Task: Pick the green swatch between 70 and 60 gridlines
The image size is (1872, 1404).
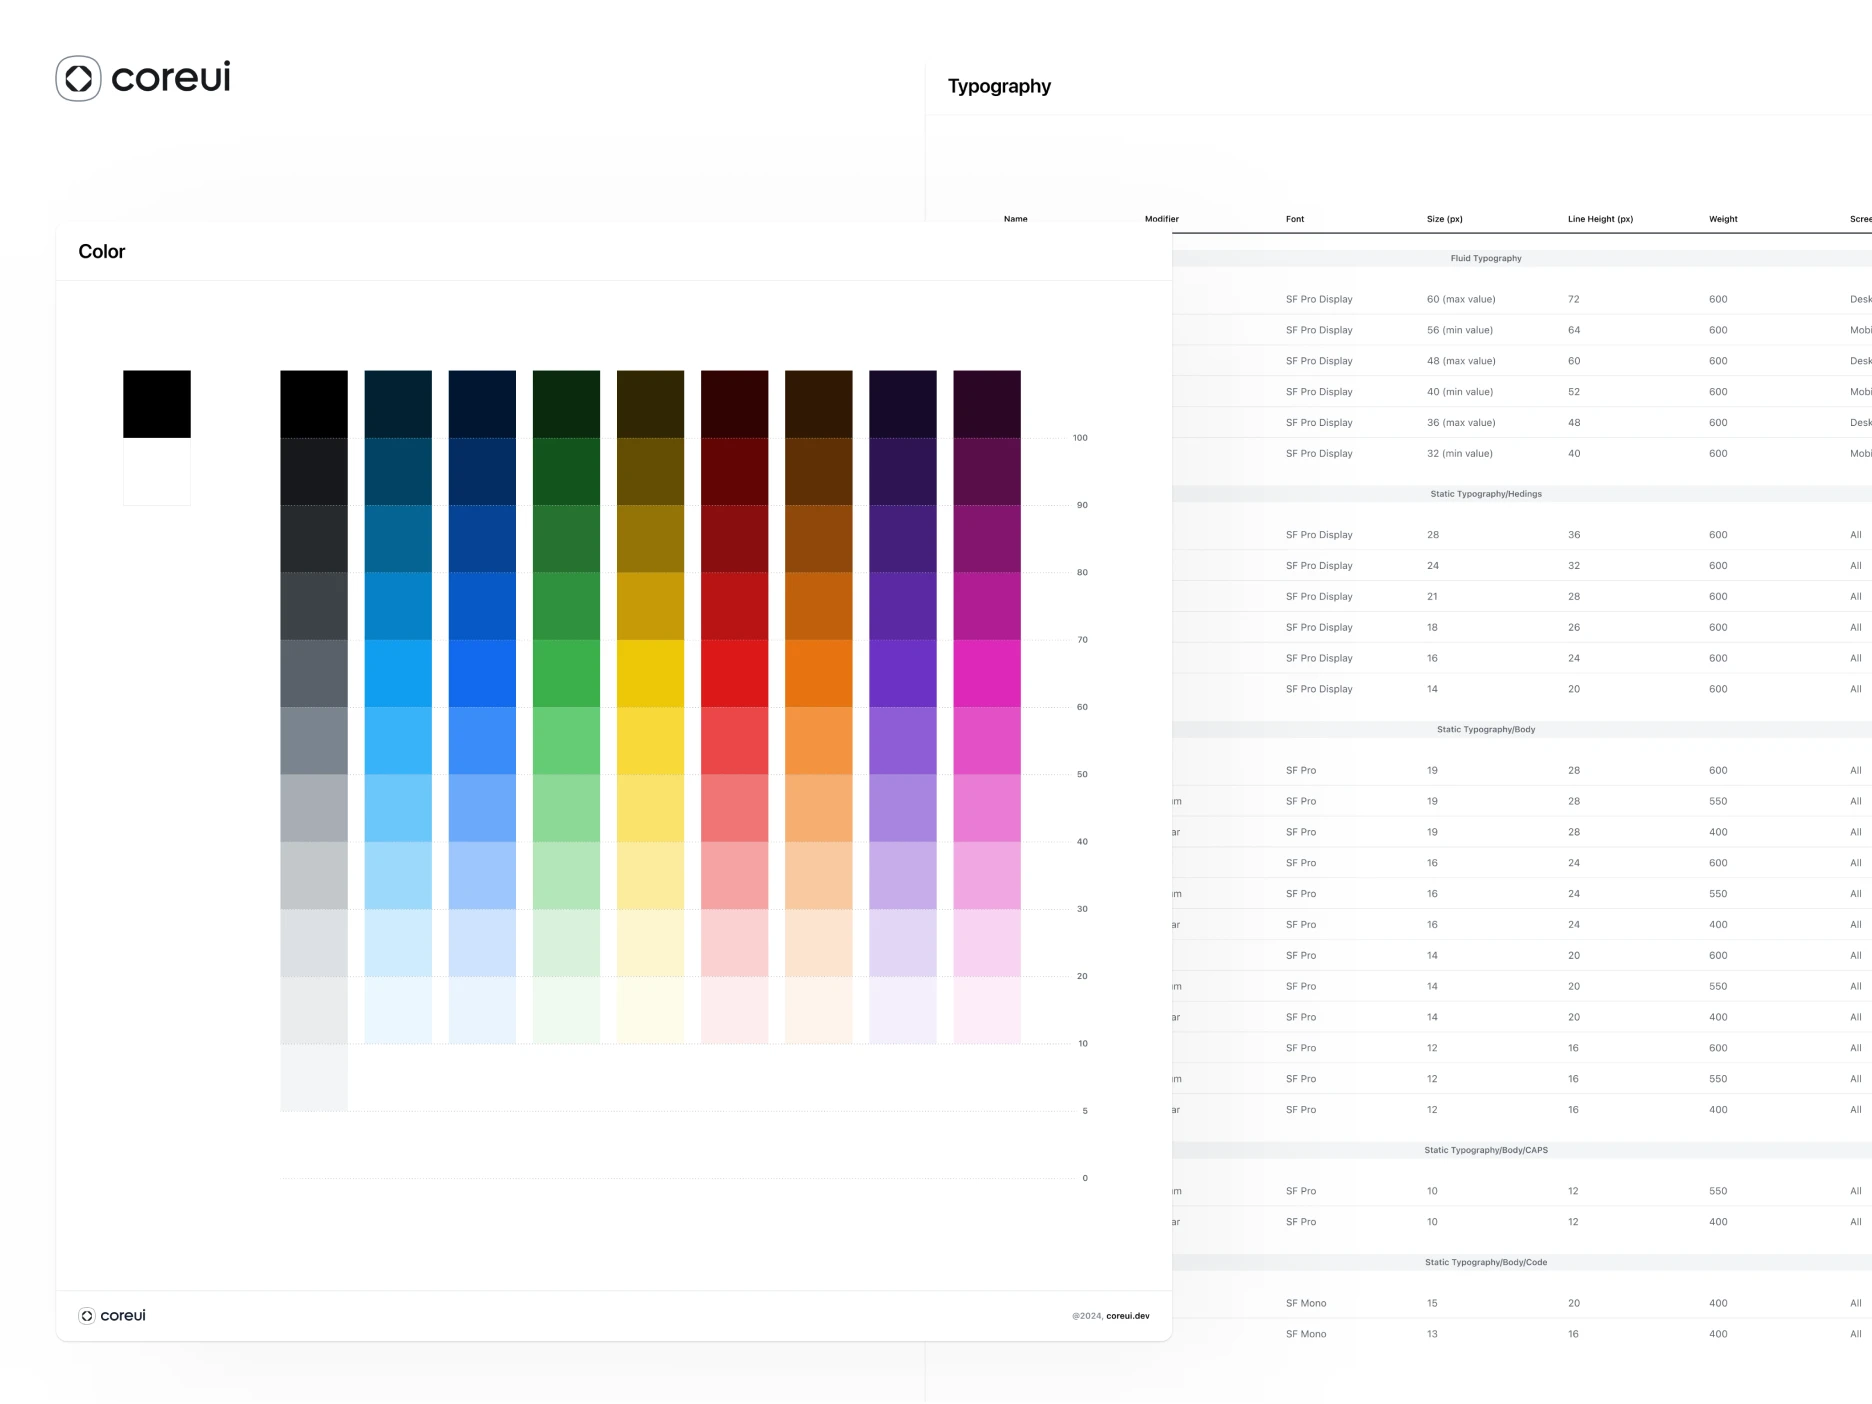Action: [x=566, y=673]
